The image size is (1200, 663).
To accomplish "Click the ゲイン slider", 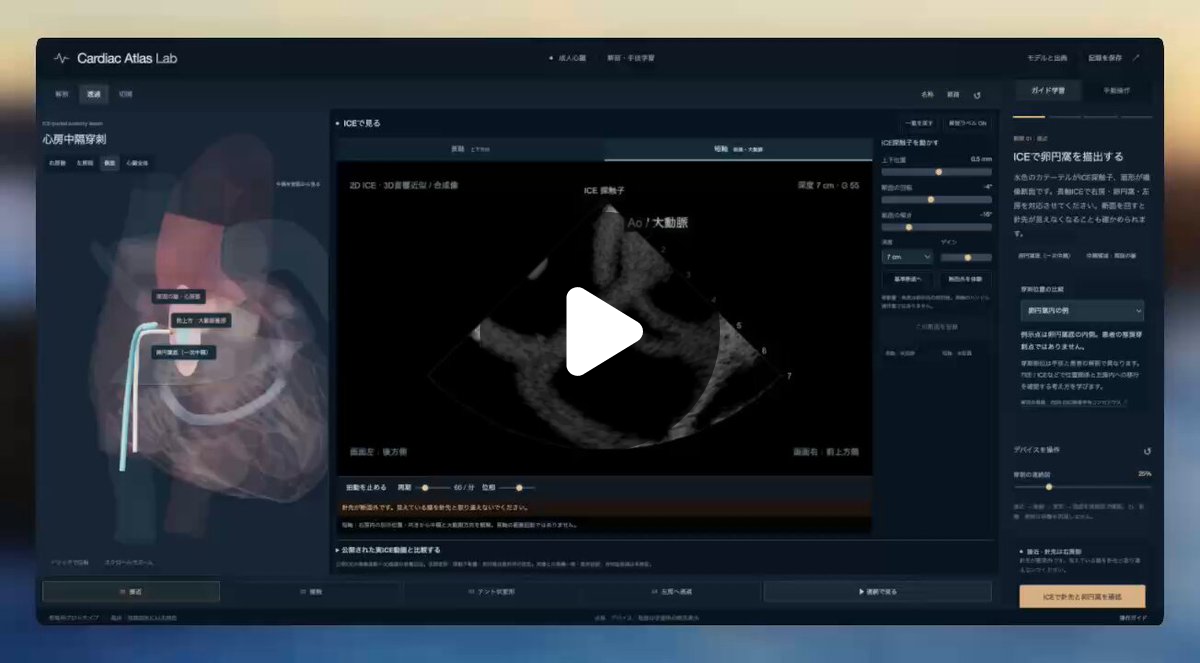I will tap(966, 257).
